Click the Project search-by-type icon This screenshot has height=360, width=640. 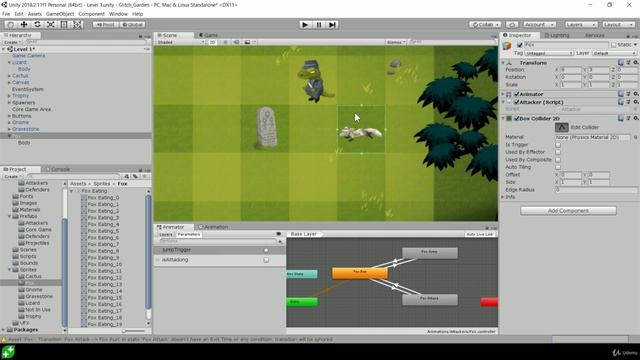coord(127,176)
